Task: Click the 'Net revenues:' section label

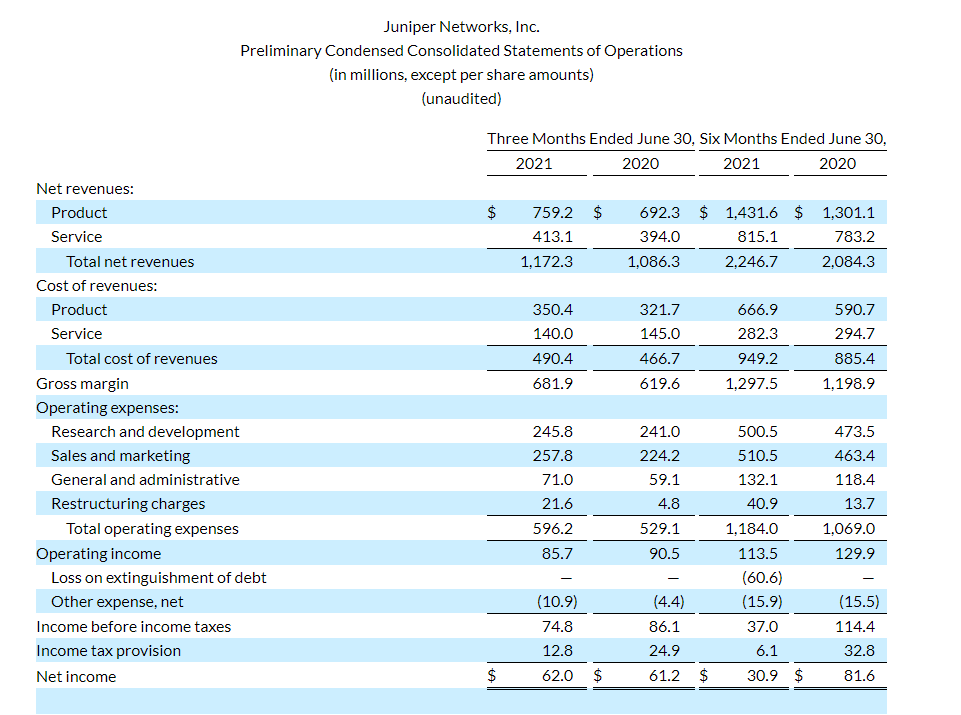Action: (85, 188)
